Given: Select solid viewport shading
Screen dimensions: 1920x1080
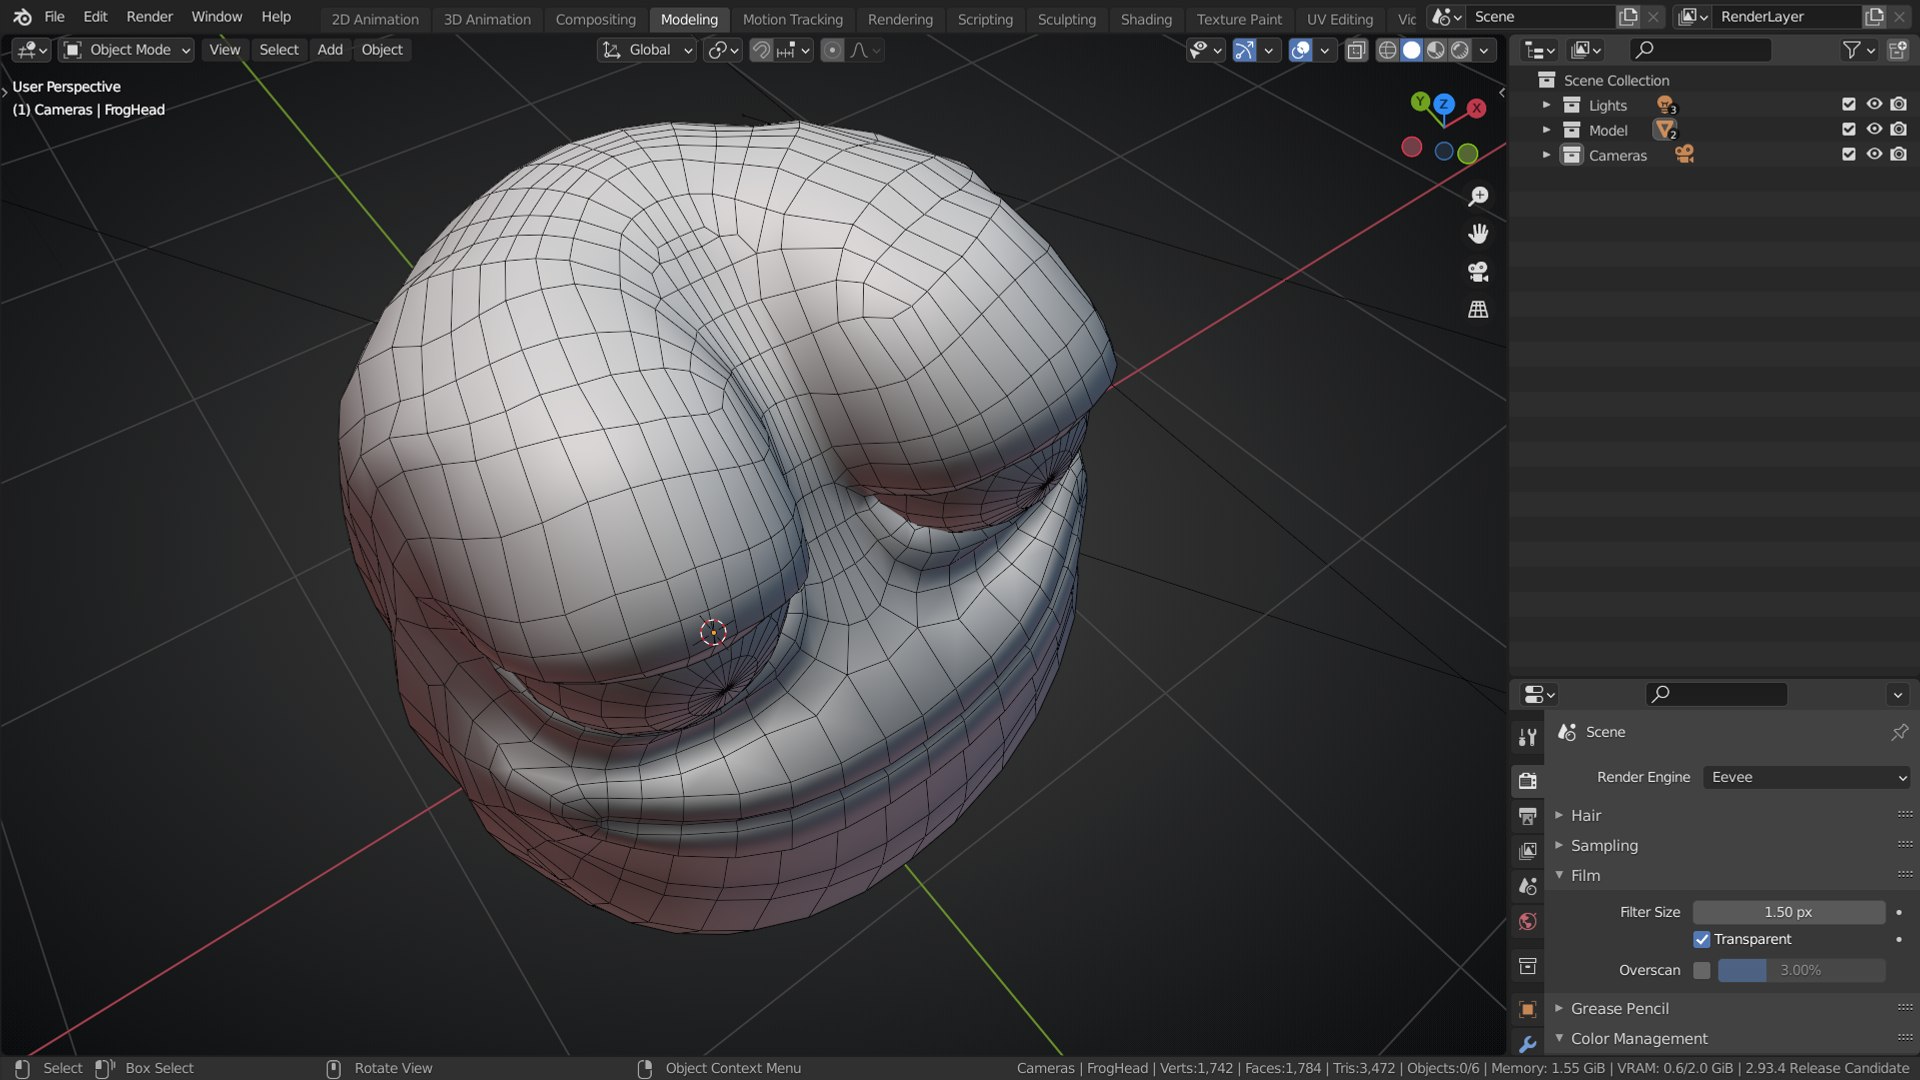Looking at the screenshot, I should click(x=1411, y=50).
